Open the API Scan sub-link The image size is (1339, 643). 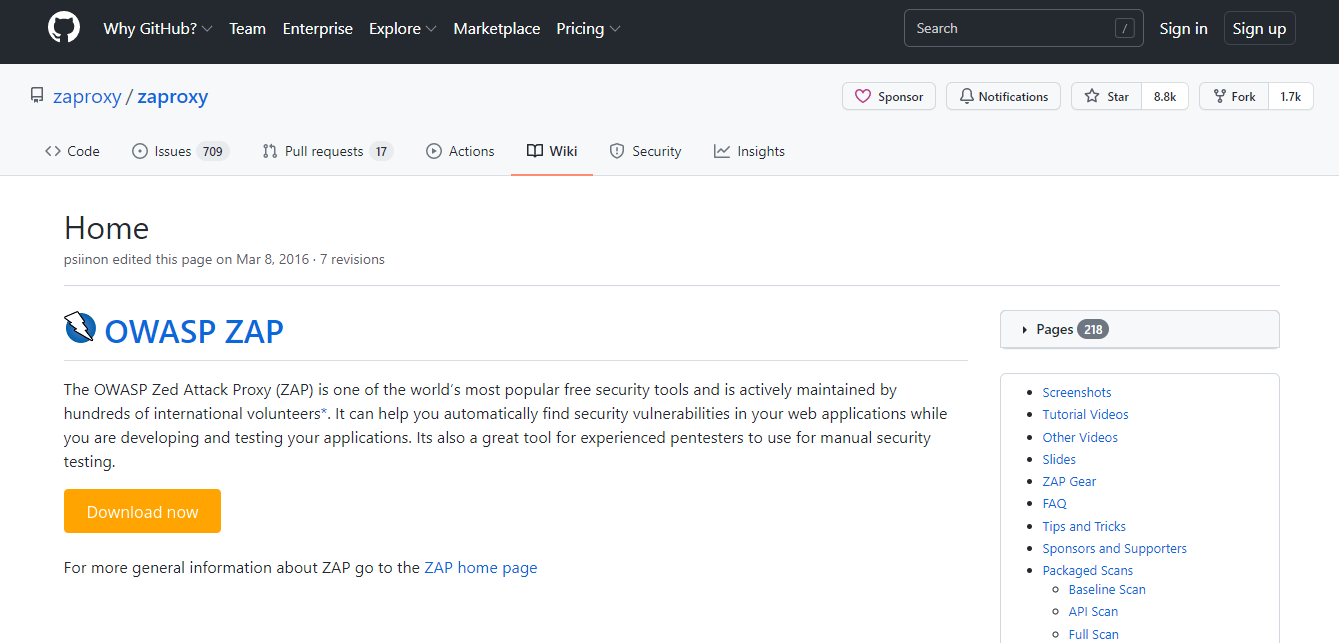[1093, 611]
